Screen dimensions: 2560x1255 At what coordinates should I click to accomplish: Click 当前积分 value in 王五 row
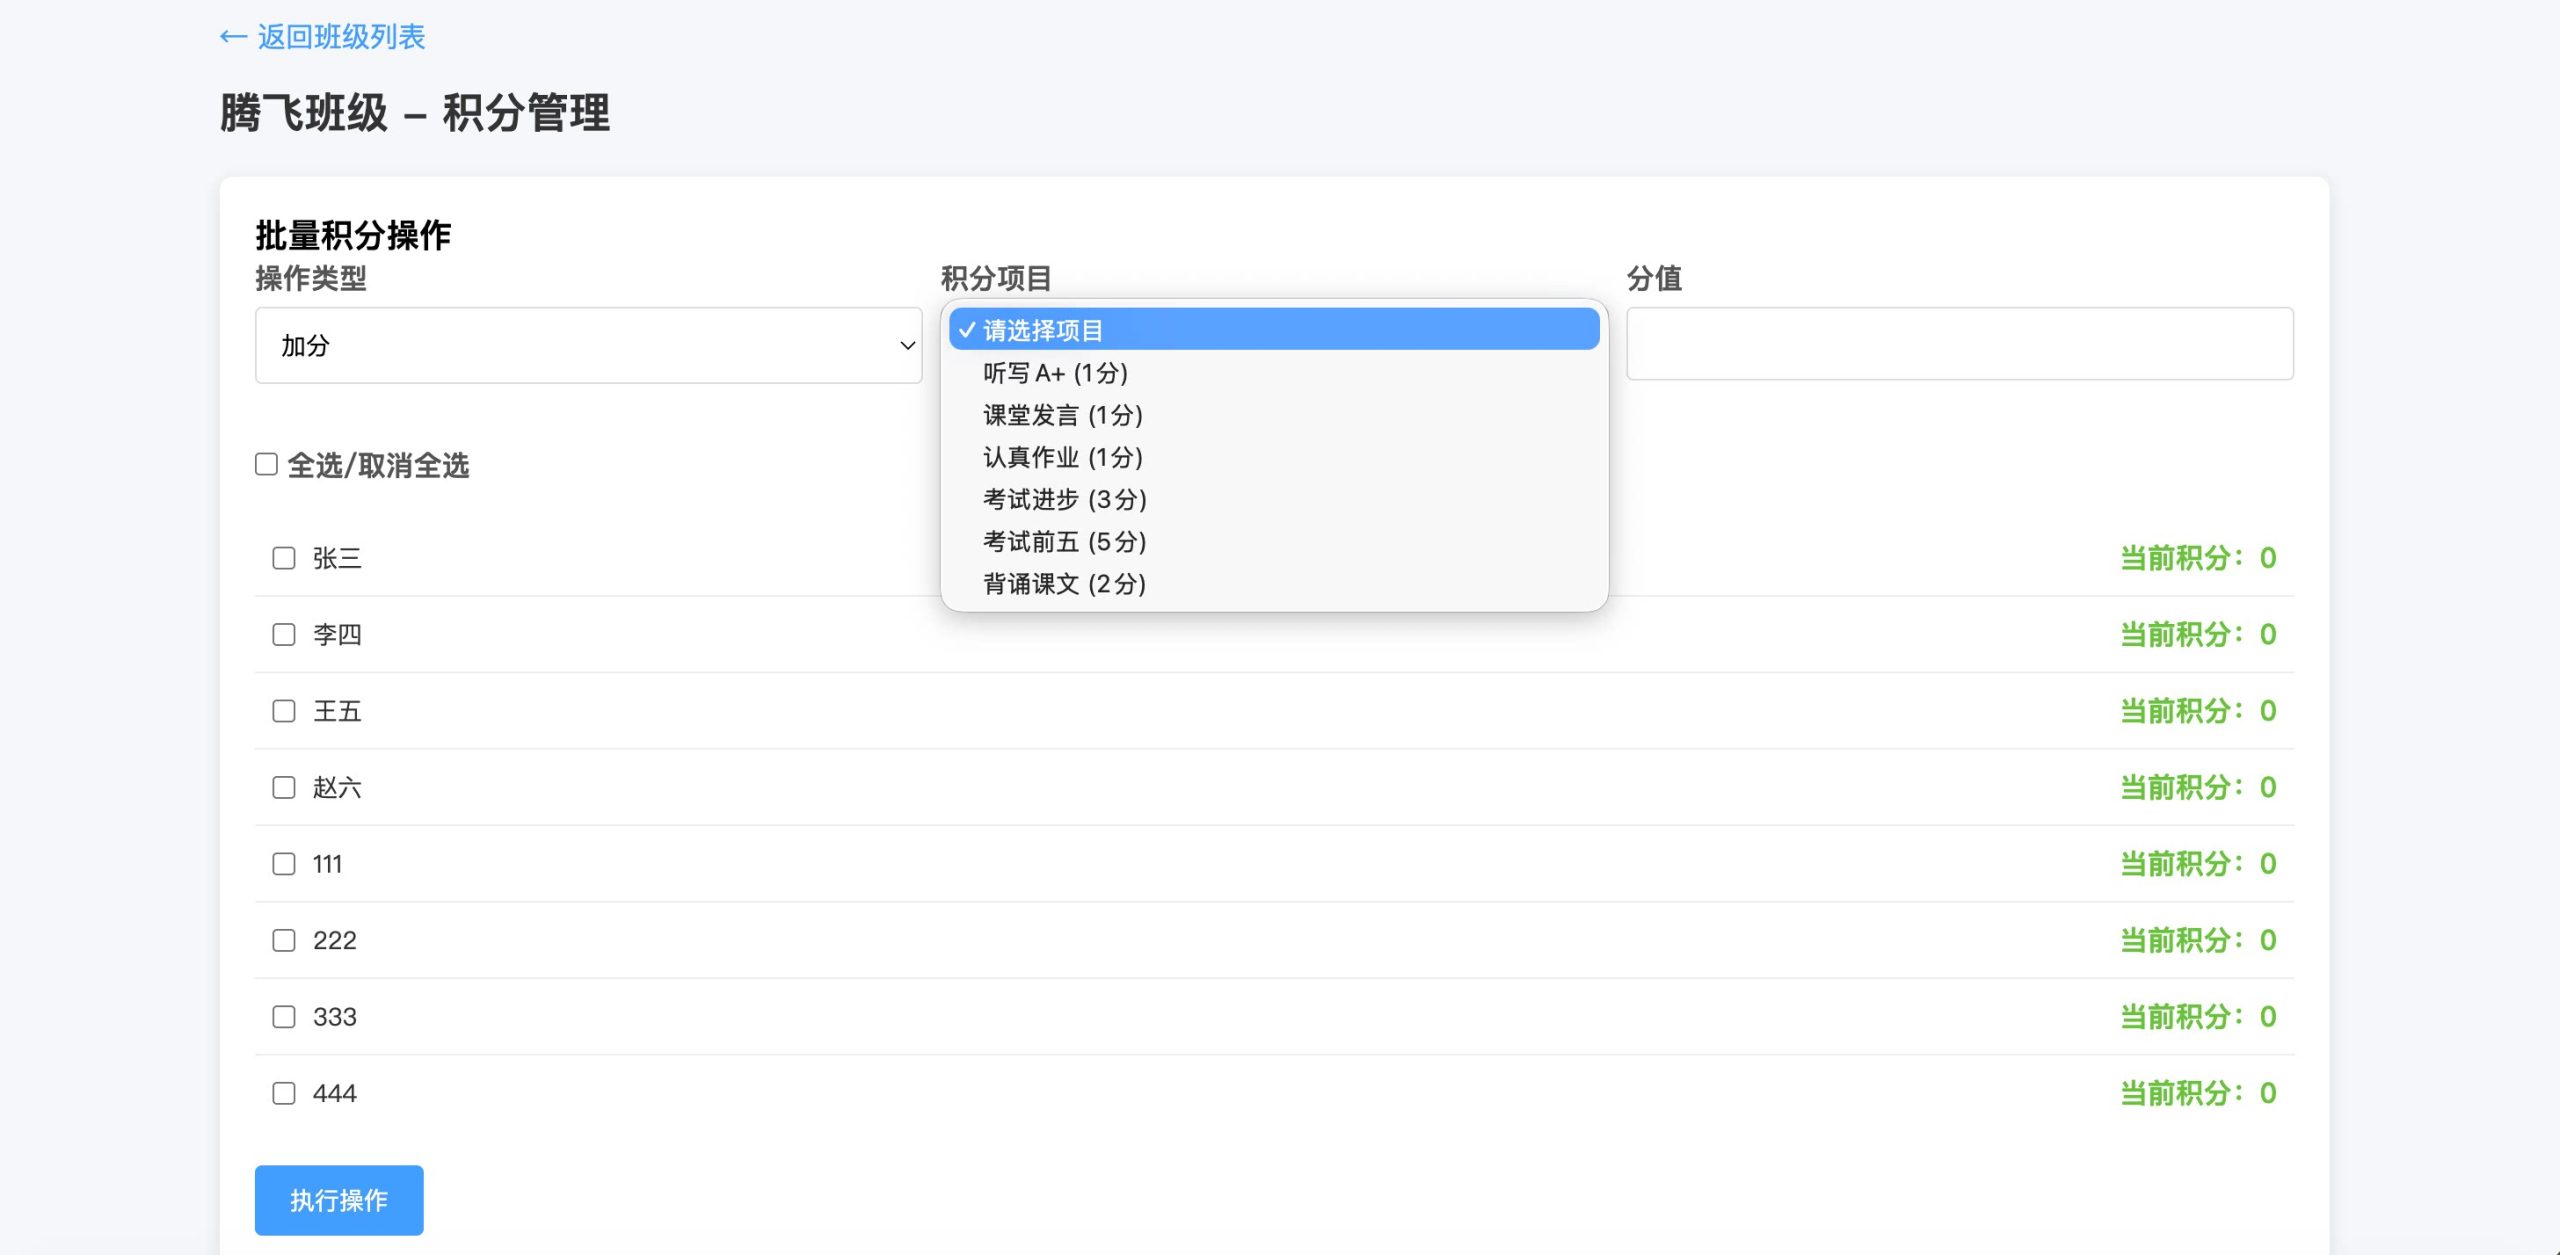click(2198, 711)
